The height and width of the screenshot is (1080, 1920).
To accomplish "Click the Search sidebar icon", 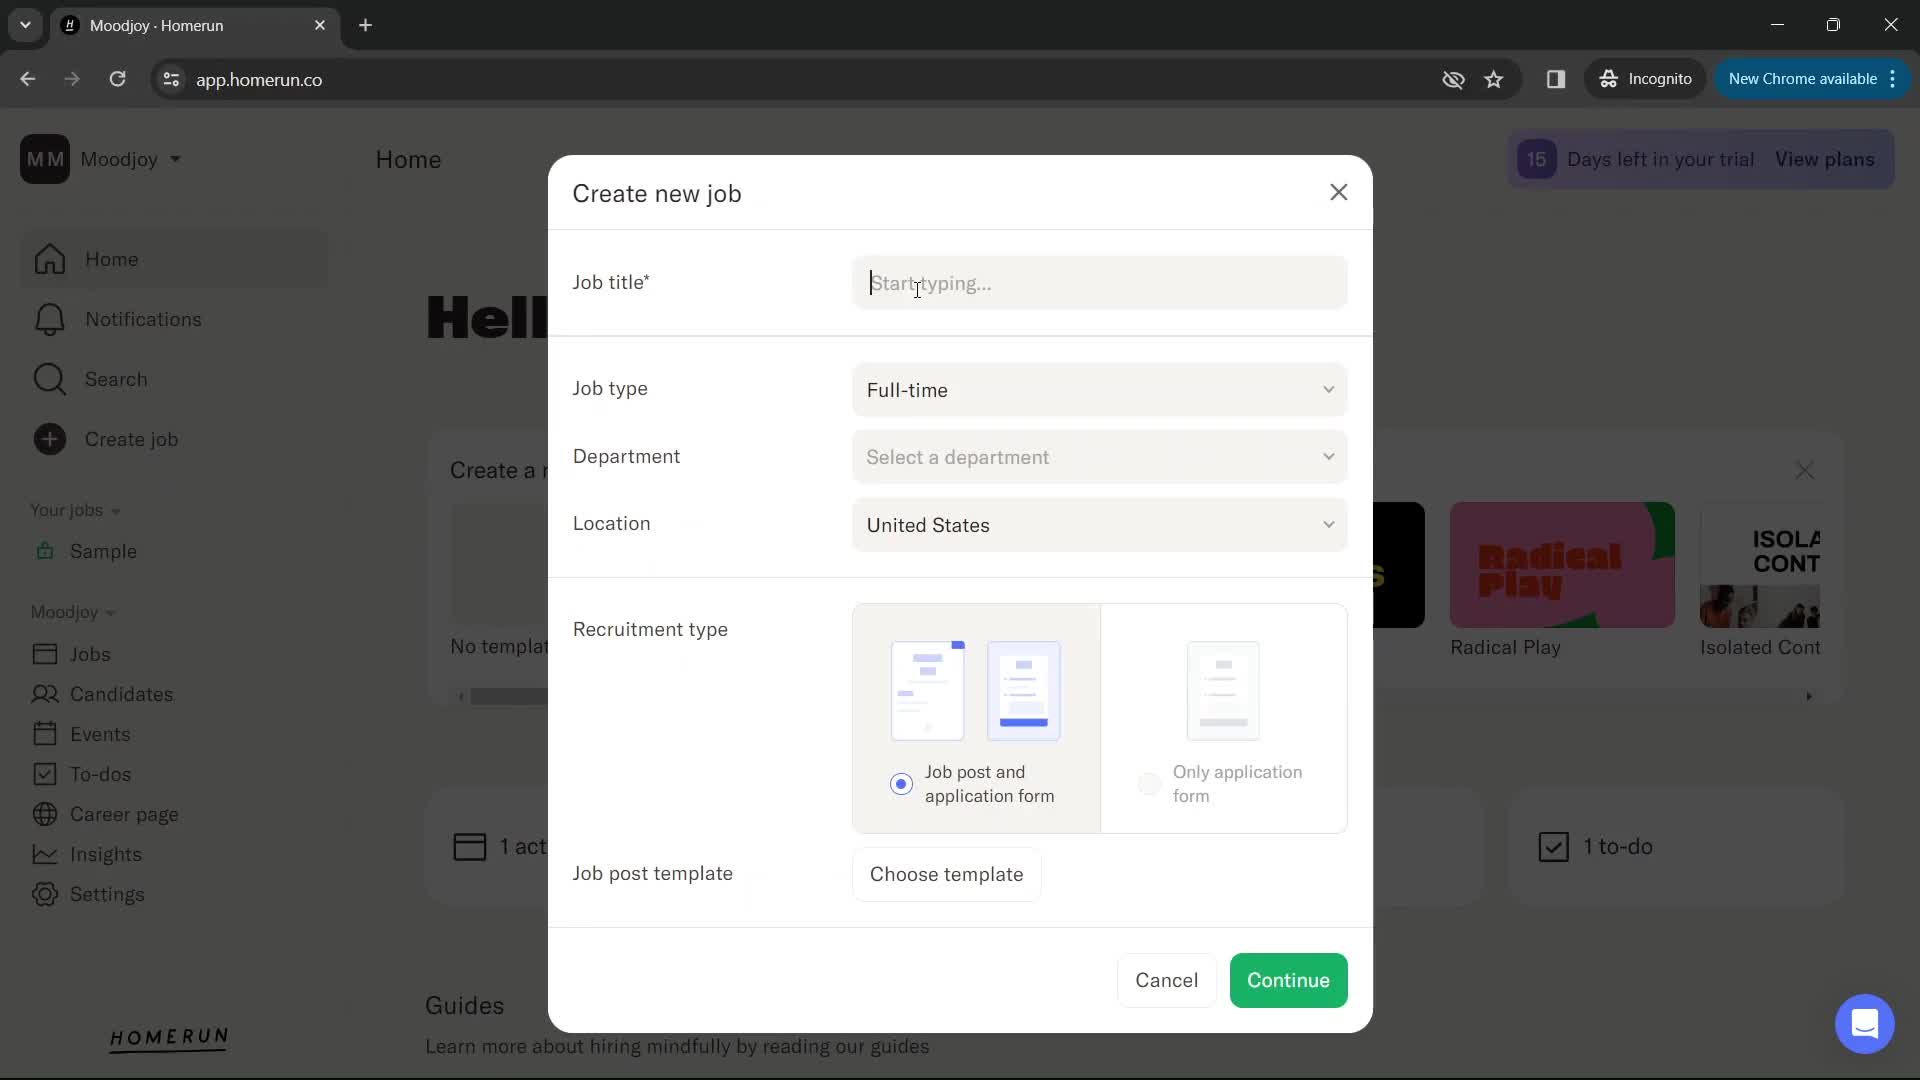I will tap(50, 378).
